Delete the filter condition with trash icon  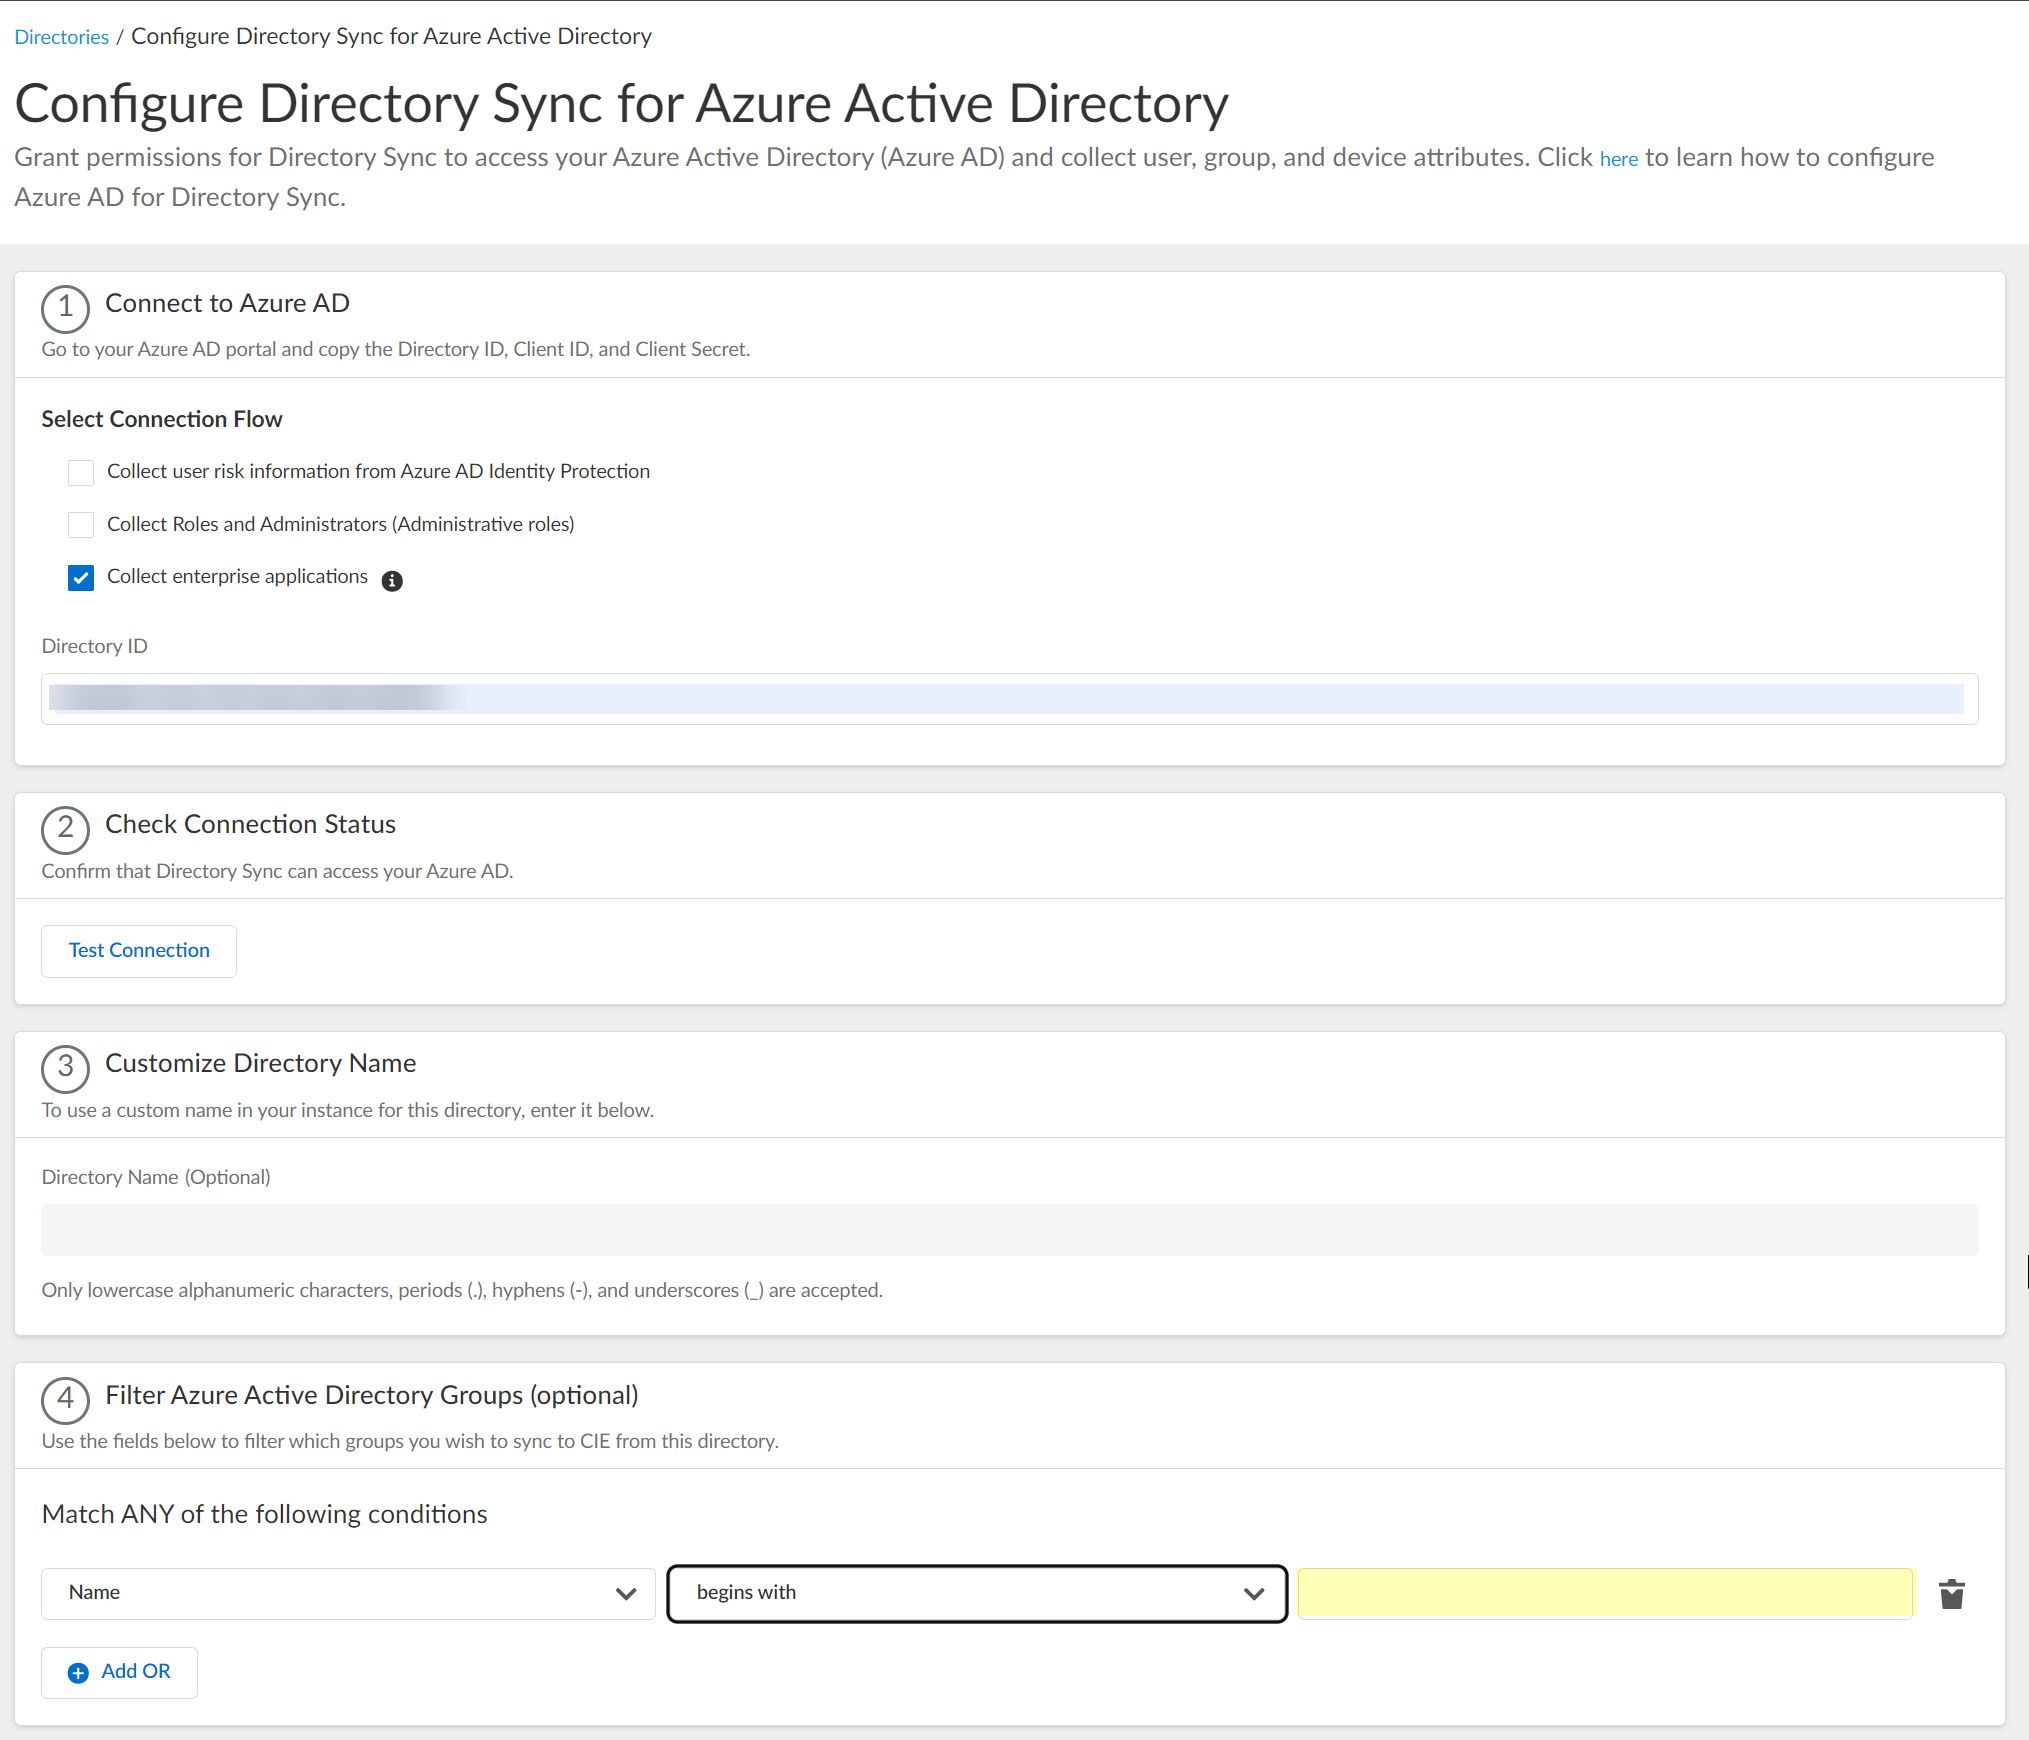(x=1951, y=1594)
